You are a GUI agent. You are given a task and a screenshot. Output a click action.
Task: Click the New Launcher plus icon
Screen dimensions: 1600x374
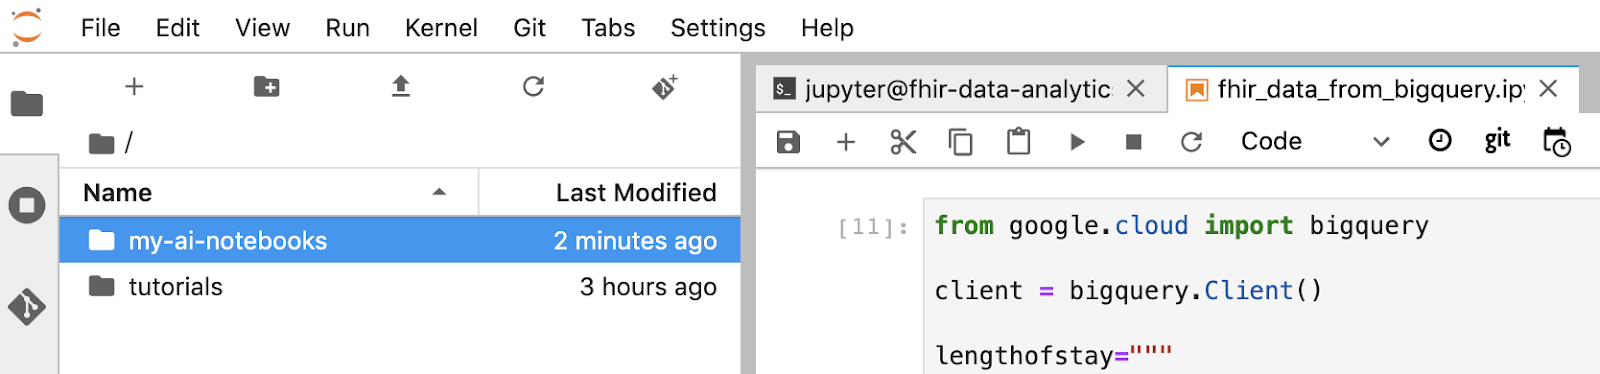coord(134,87)
